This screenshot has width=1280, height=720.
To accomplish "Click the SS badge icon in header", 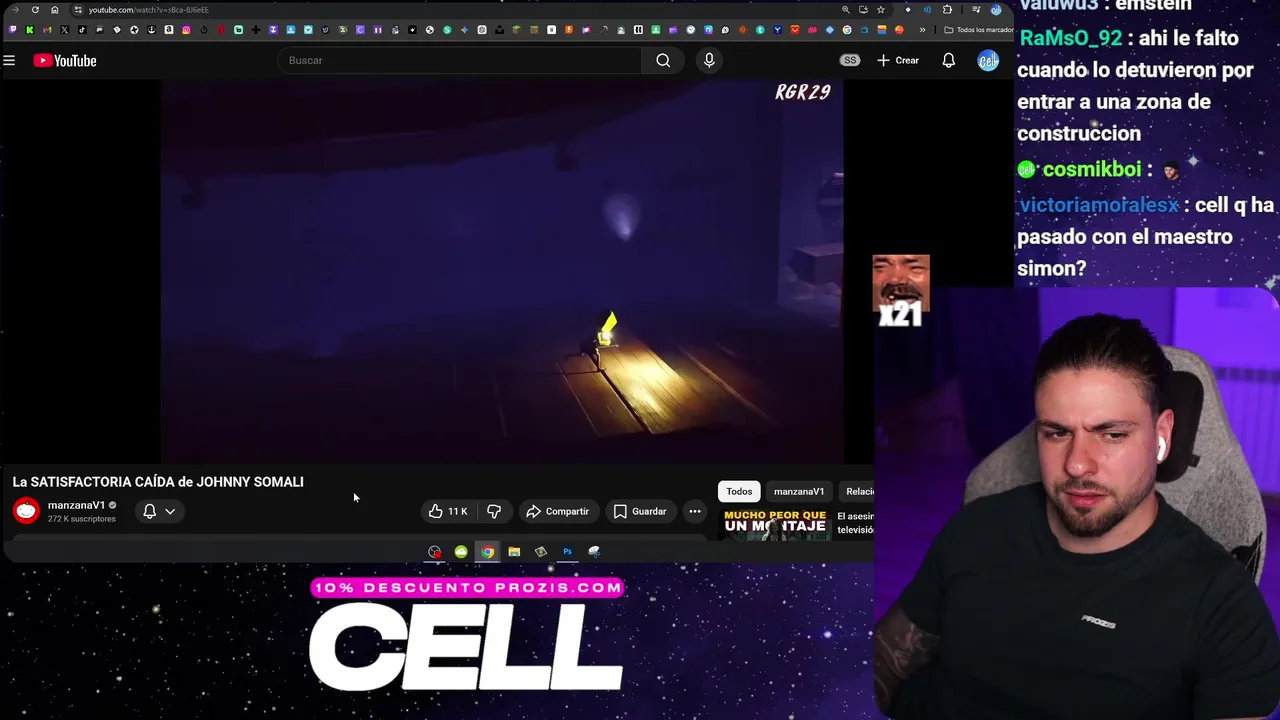I will tap(850, 61).
